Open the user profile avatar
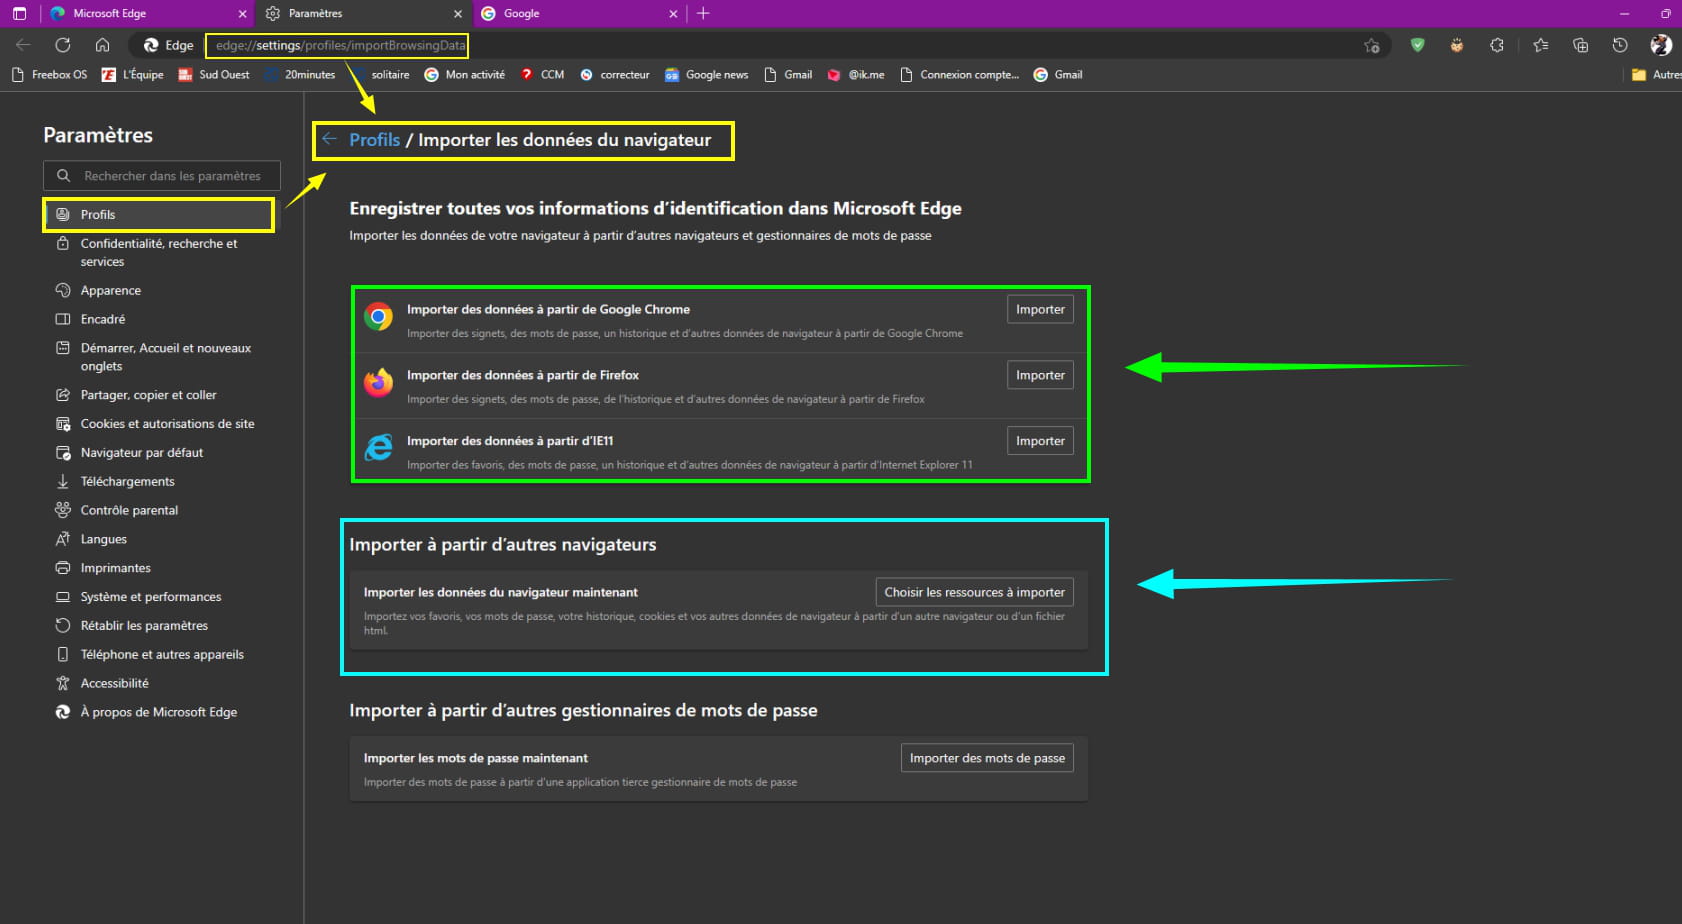This screenshot has height=924, width=1682. [1661, 45]
